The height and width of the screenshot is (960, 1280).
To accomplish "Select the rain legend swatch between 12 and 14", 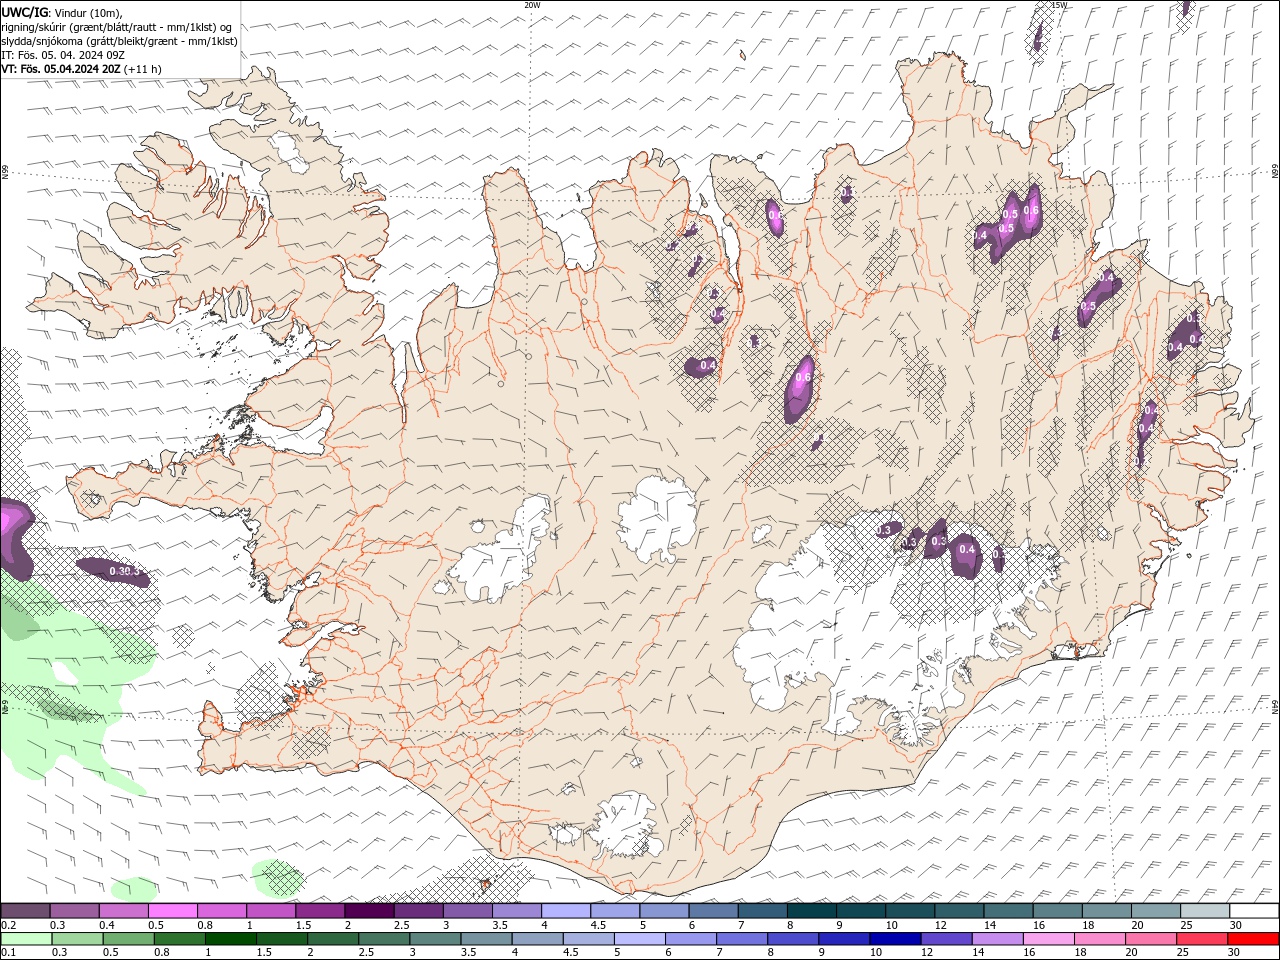I will (945, 939).
